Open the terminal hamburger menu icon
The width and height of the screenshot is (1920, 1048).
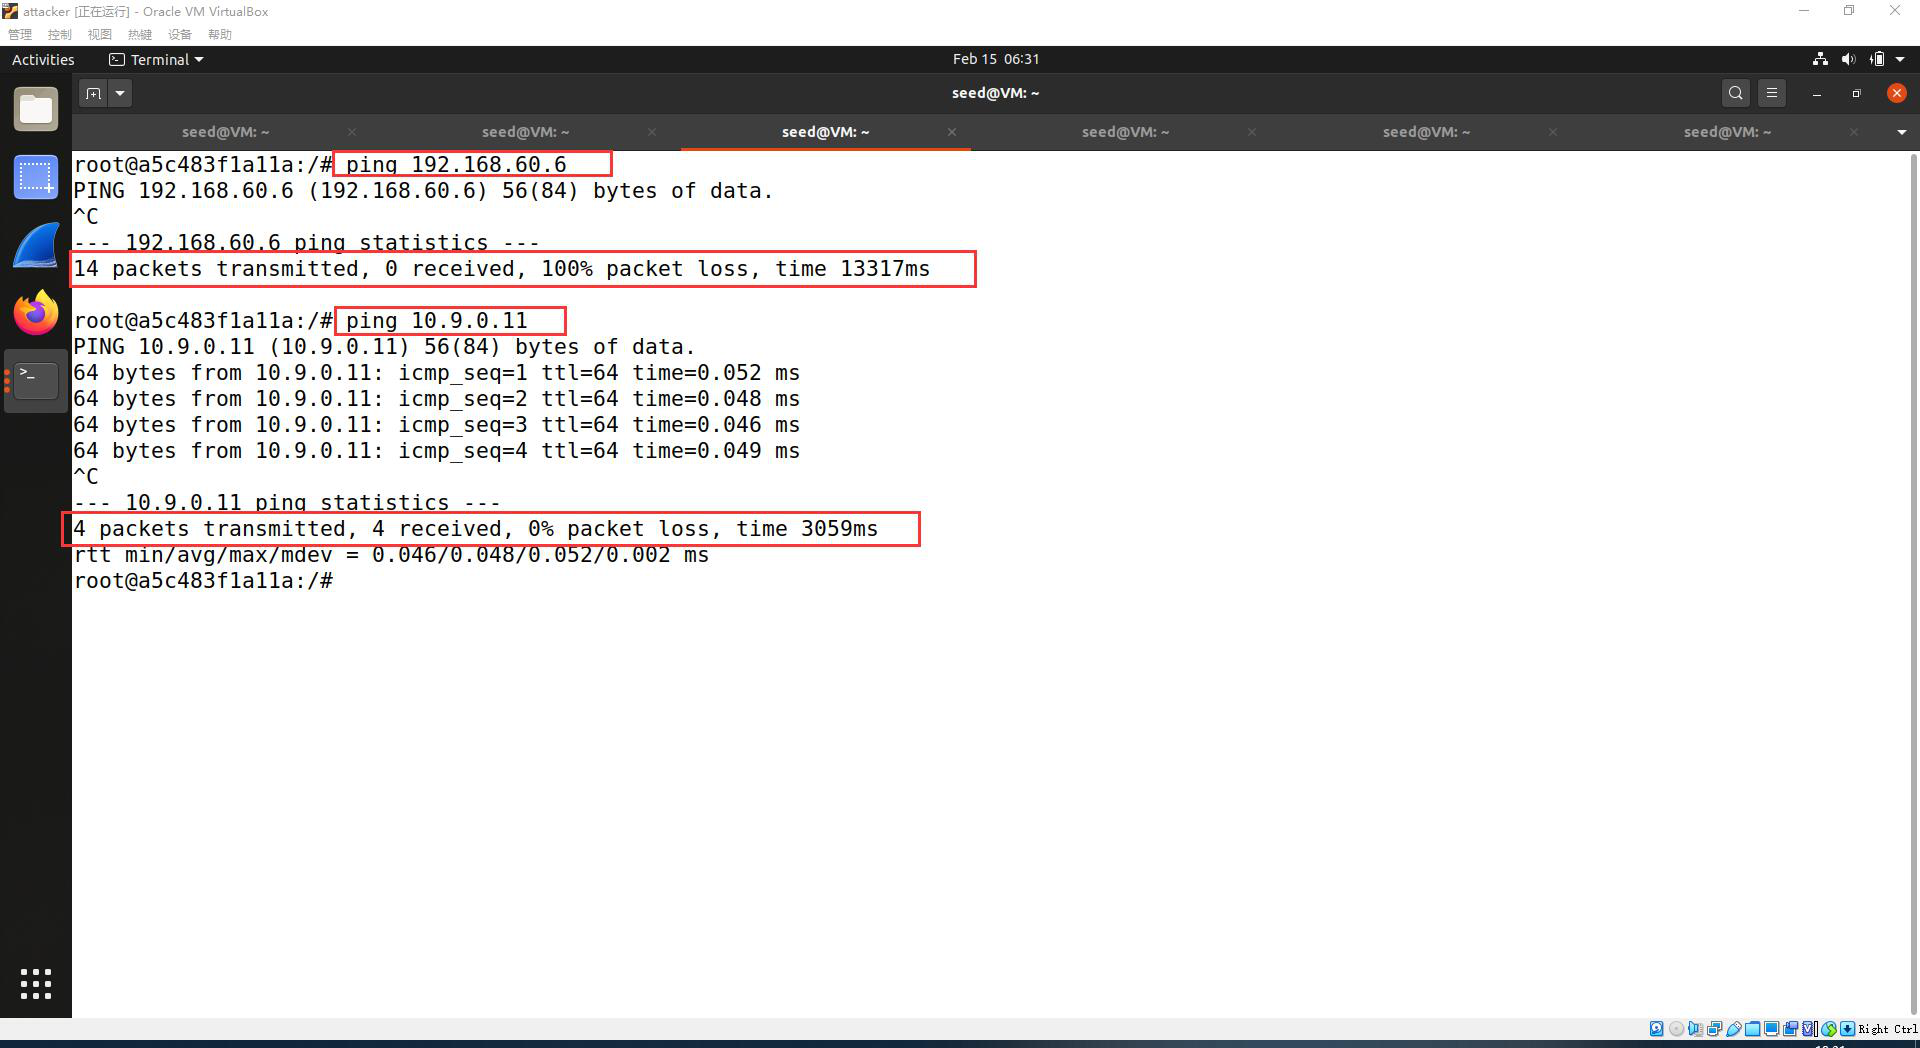pos(1771,92)
